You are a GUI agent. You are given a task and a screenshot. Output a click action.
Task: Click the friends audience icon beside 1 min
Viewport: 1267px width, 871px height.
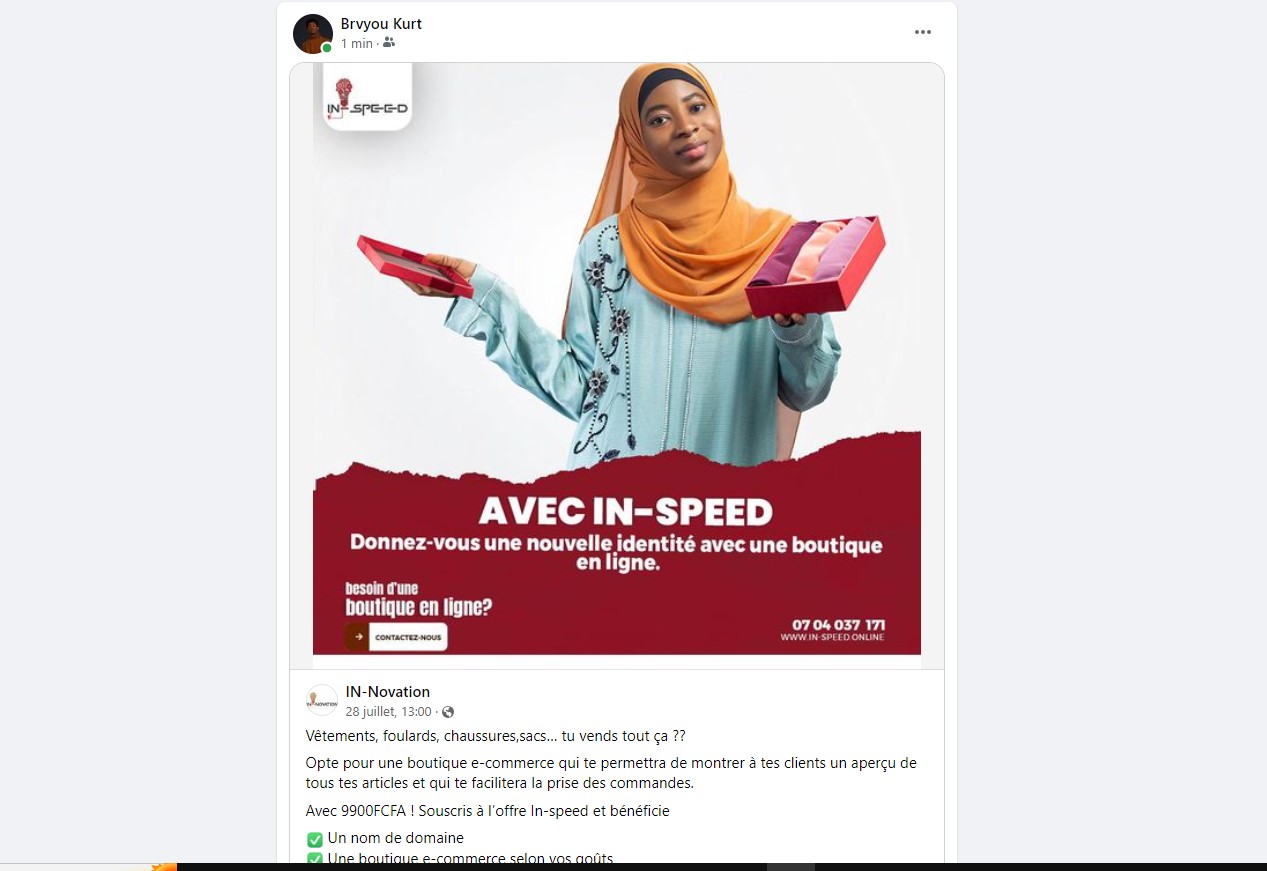click(389, 43)
